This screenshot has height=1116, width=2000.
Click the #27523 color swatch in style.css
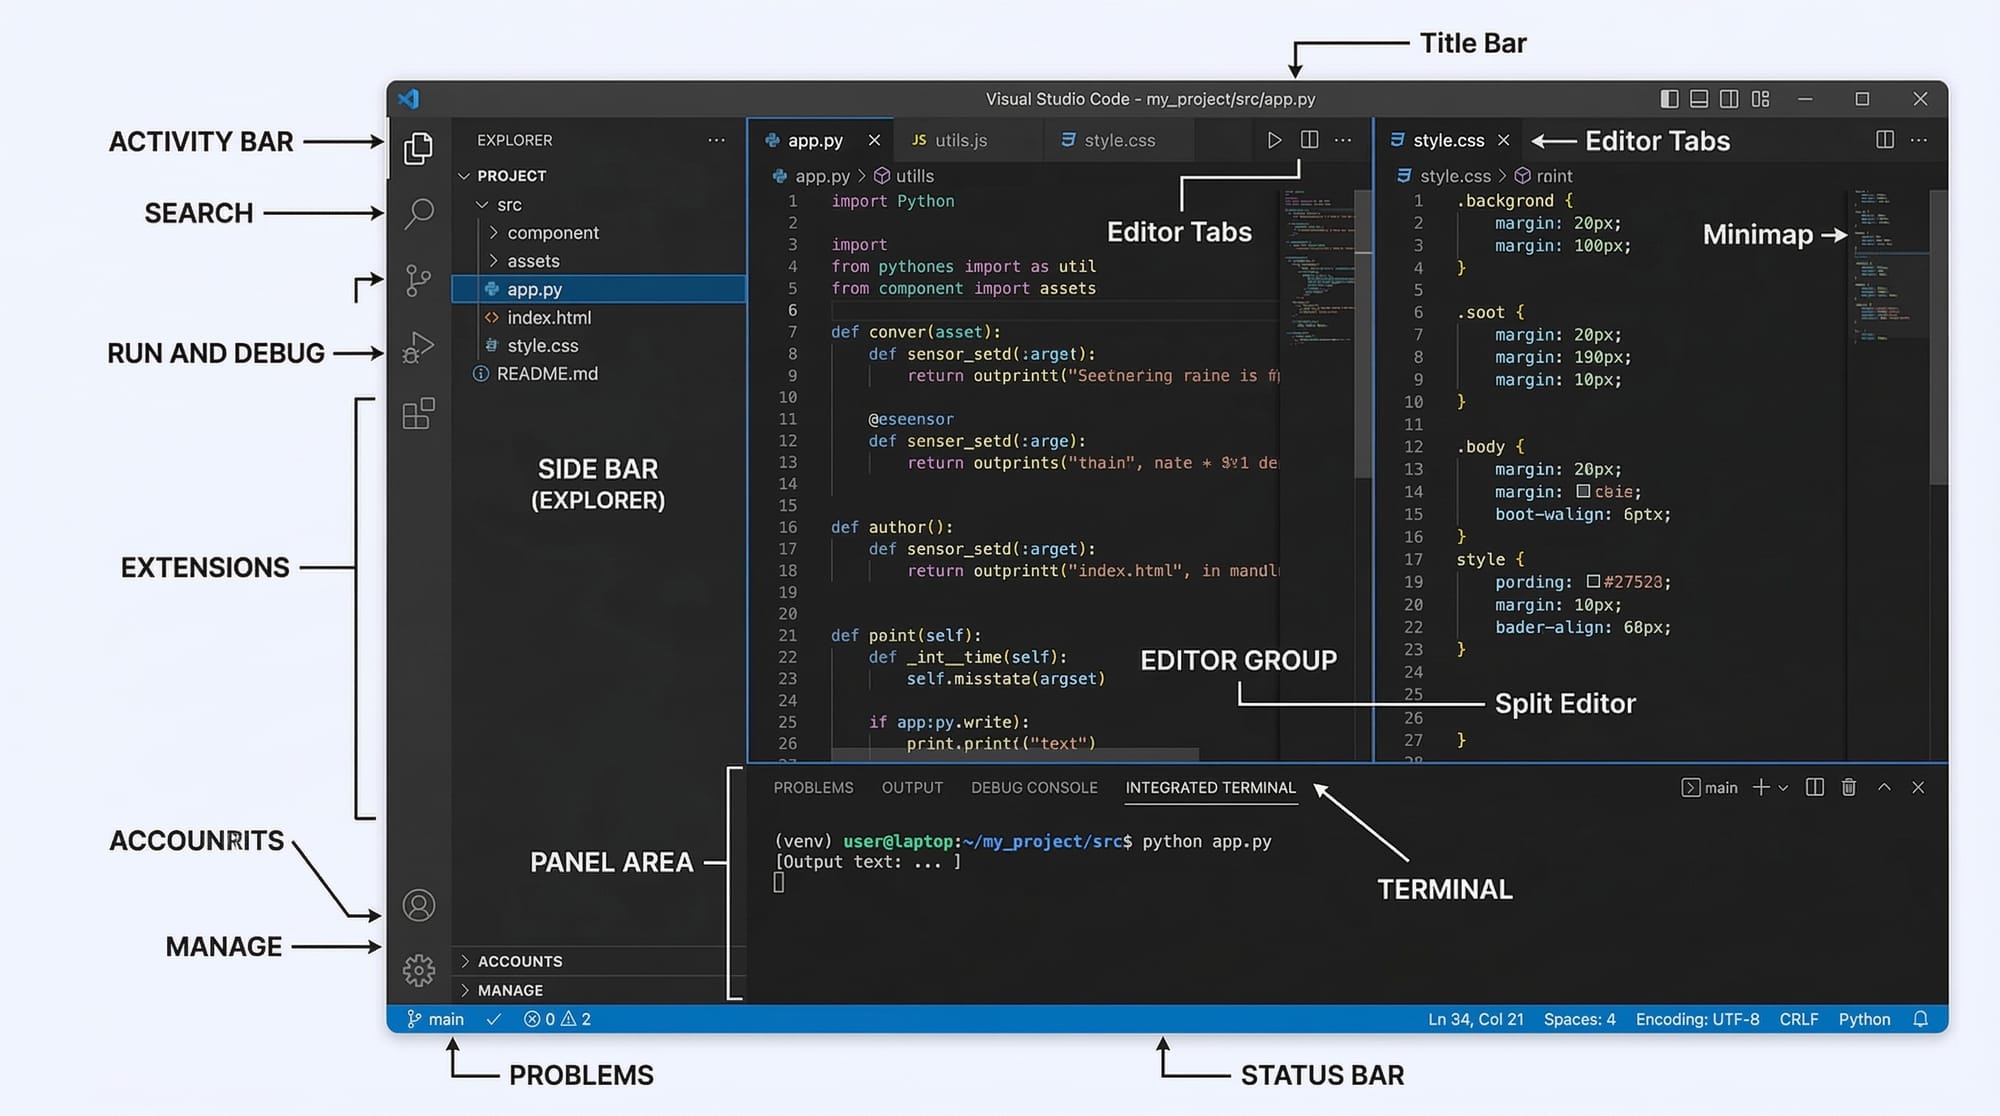1593,581
